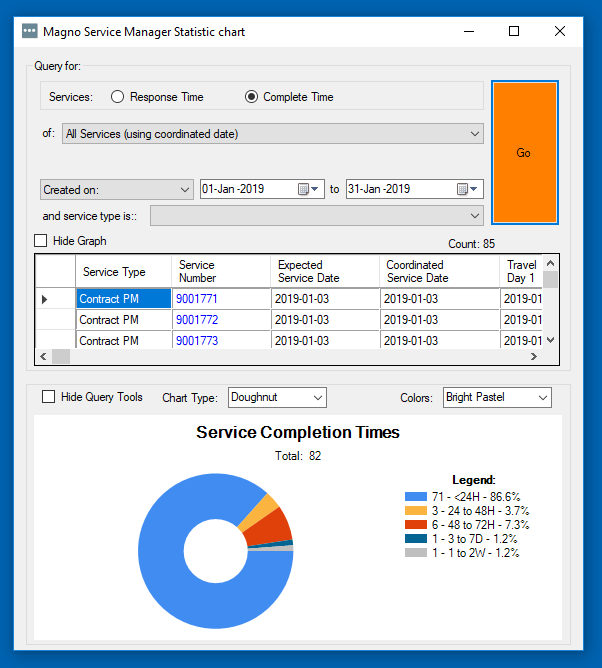The image size is (602, 668).
Task: Click Expected Service Date column header
Action: coord(325,271)
